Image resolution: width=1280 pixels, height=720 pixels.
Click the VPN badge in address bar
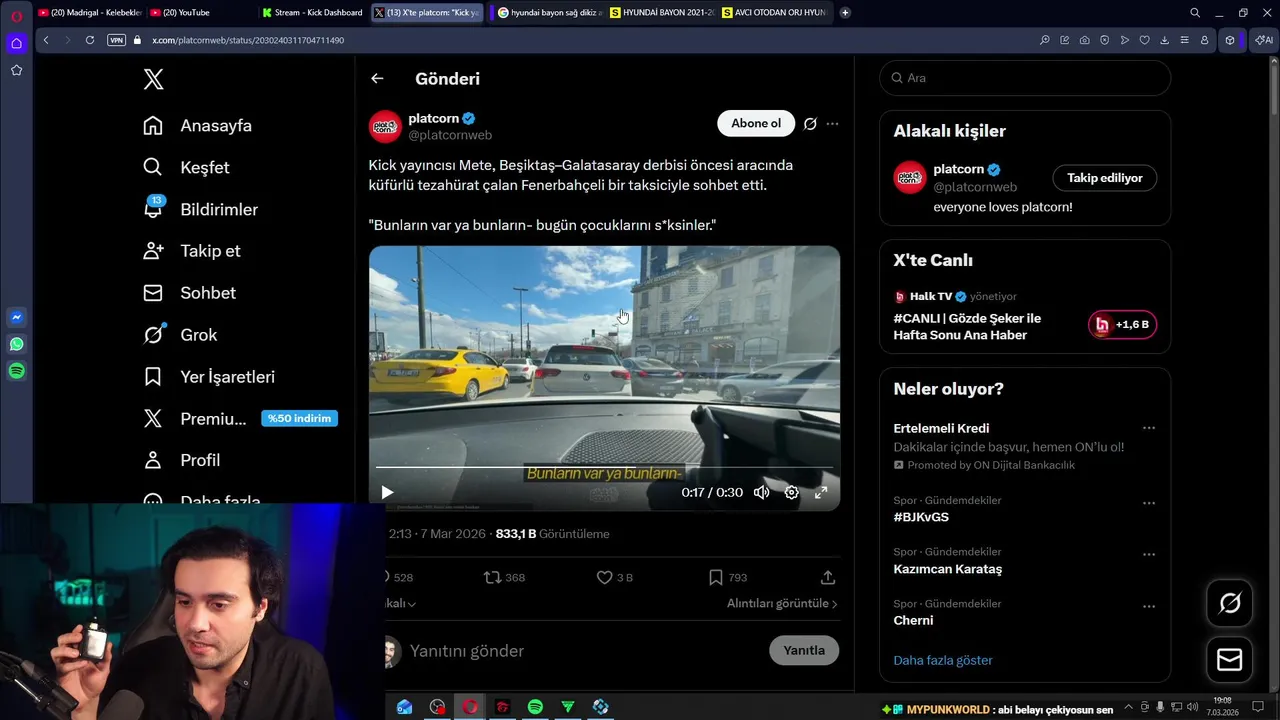pyautogui.click(x=115, y=40)
